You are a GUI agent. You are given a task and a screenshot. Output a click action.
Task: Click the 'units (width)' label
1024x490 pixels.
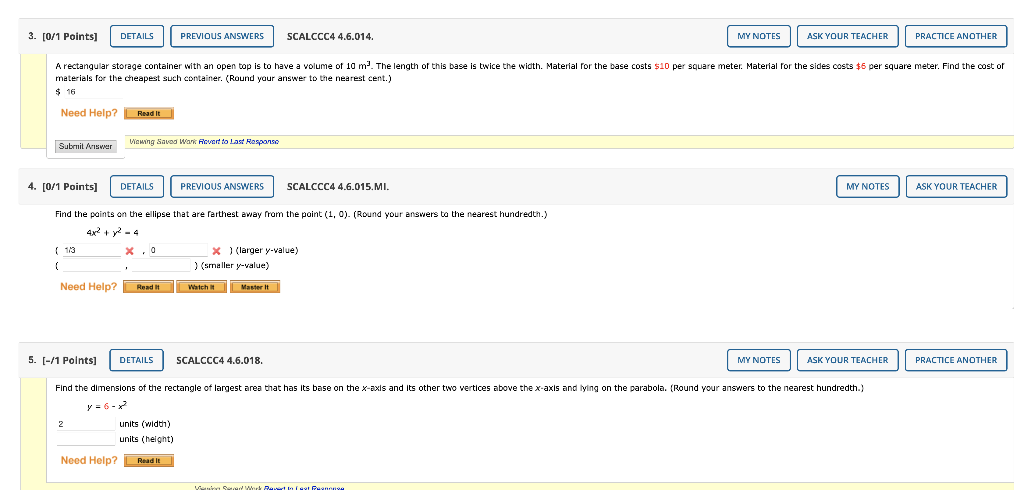point(145,424)
